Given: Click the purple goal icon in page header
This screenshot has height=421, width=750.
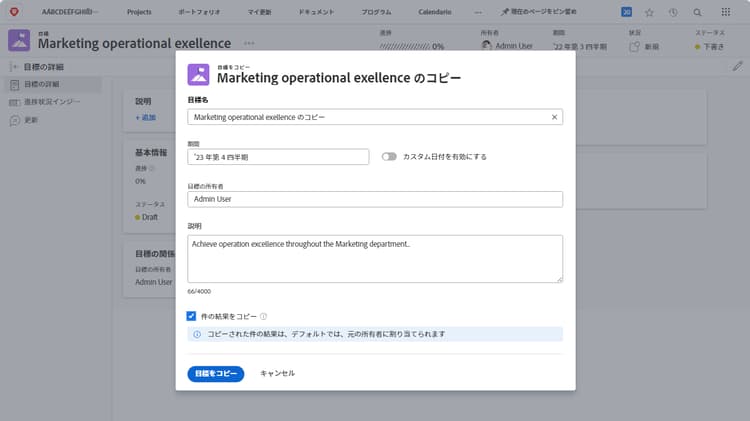Looking at the screenshot, I should (19, 40).
